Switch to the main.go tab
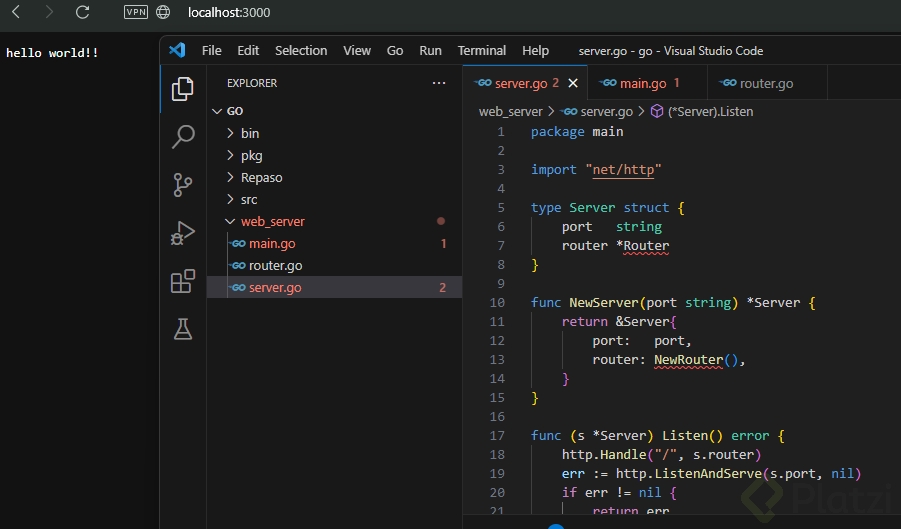The height and width of the screenshot is (529, 901). pos(642,83)
